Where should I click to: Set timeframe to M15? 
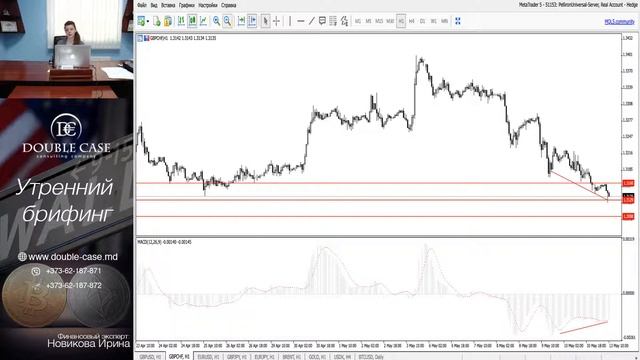[379, 21]
